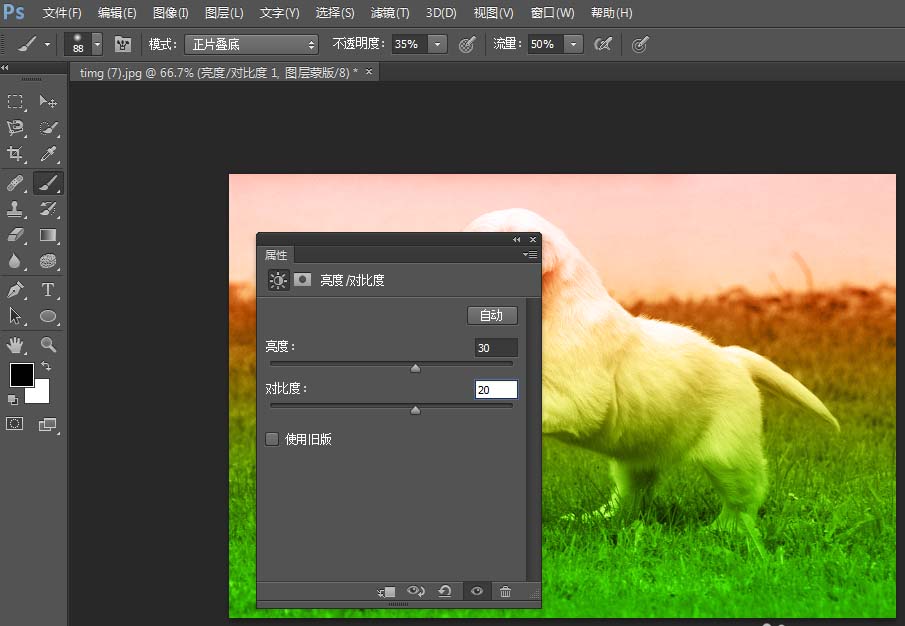Open the Pen tool
This screenshot has width=905, height=626.
[x=16, y=289]
